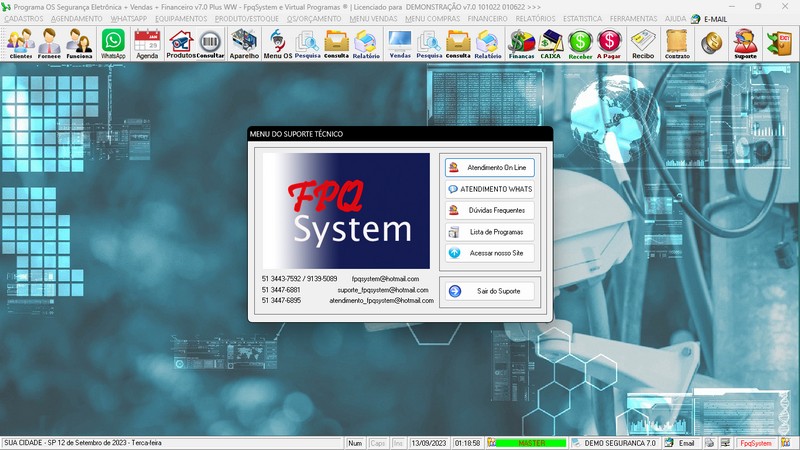Click the Produtos house icon
This screenshot has width=800, height=450.
pos(180,43)
